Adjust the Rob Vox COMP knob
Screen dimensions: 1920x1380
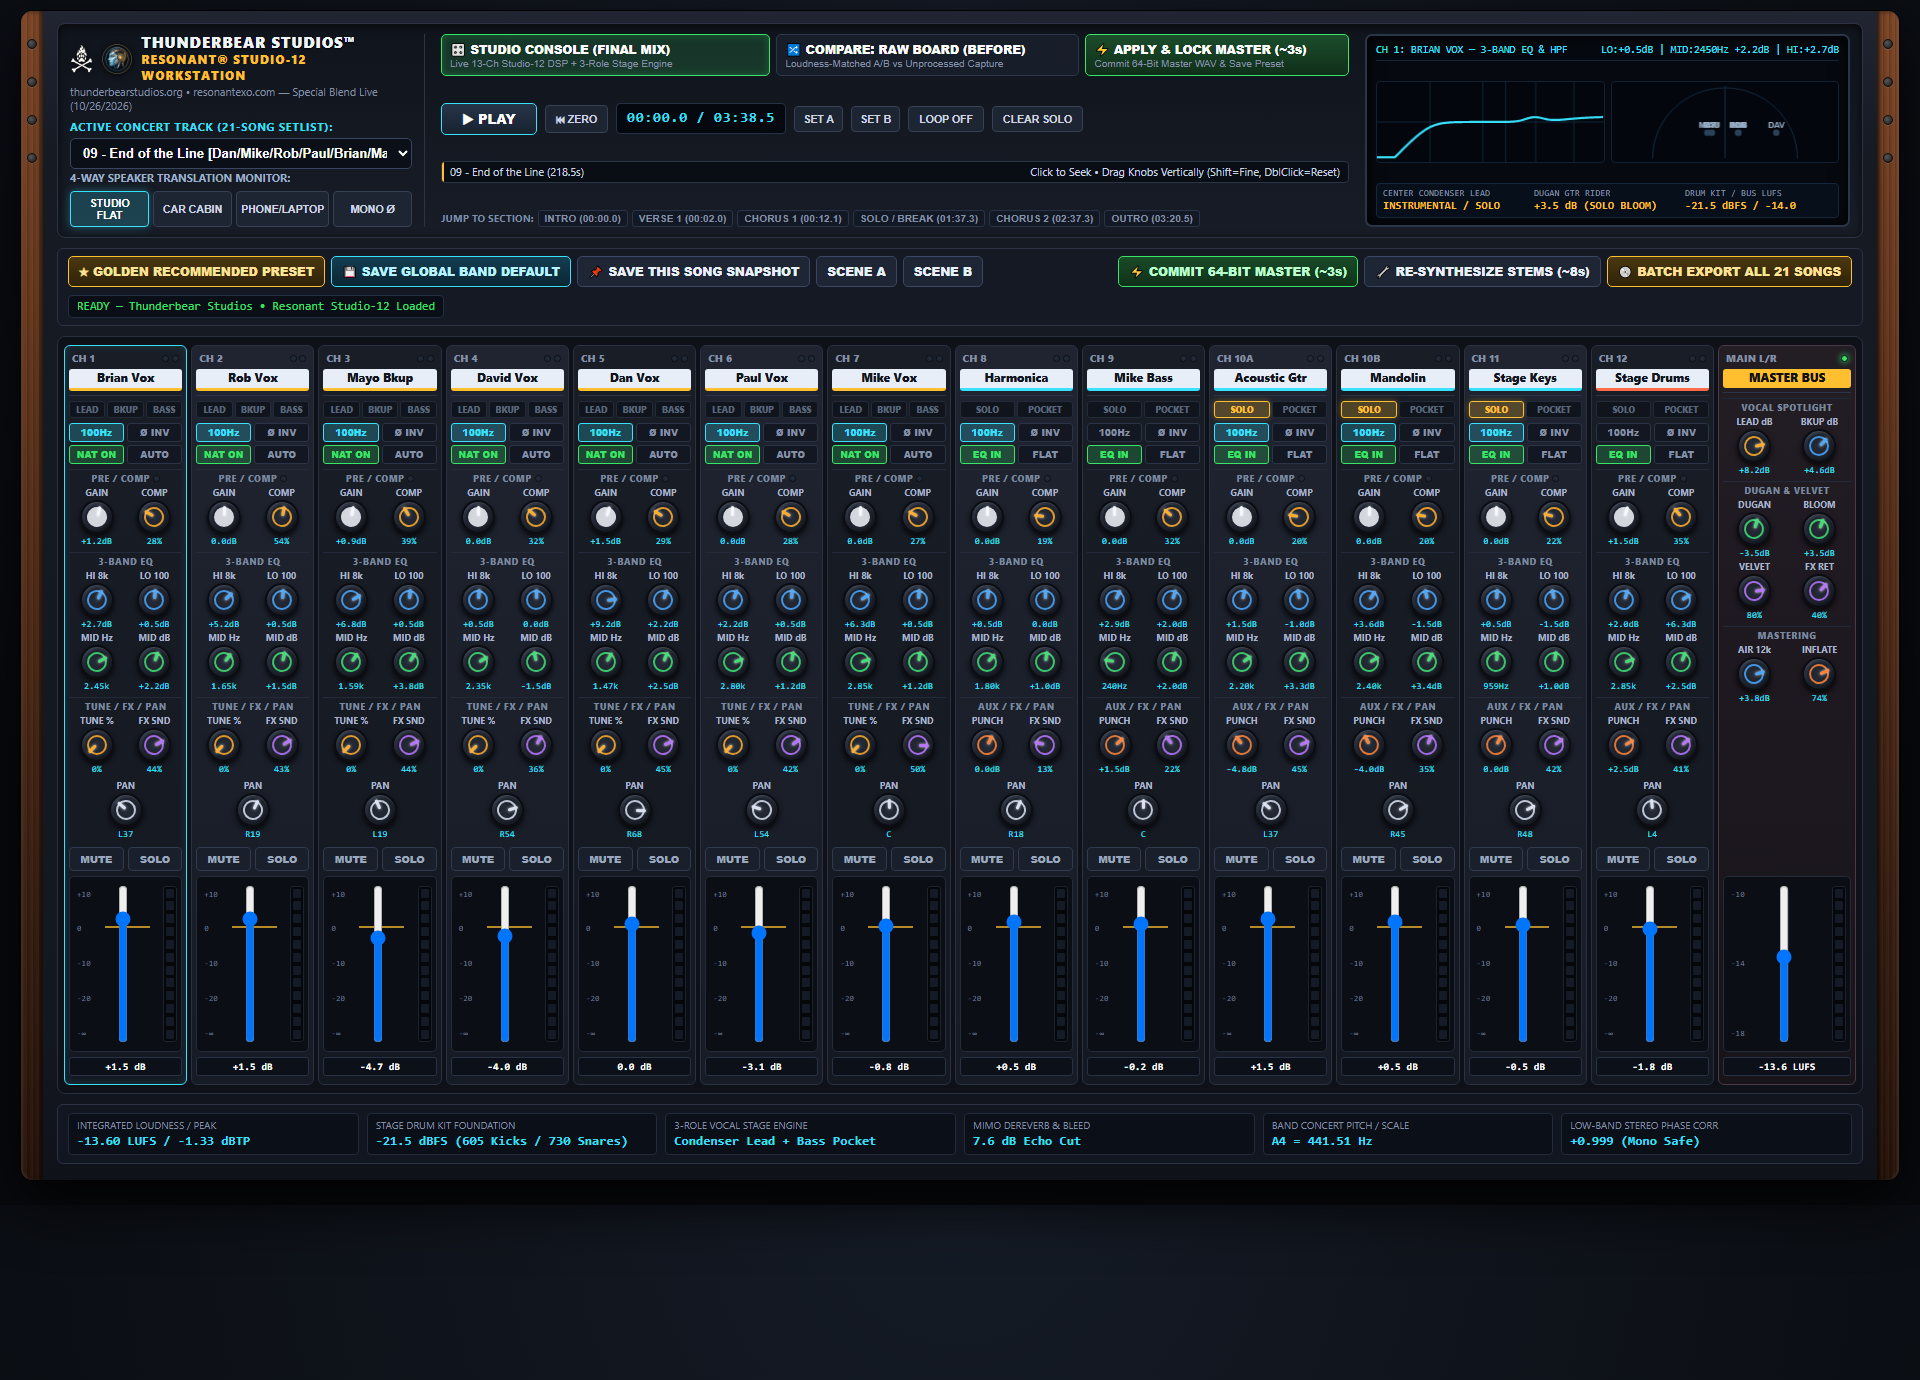(282, 517)
